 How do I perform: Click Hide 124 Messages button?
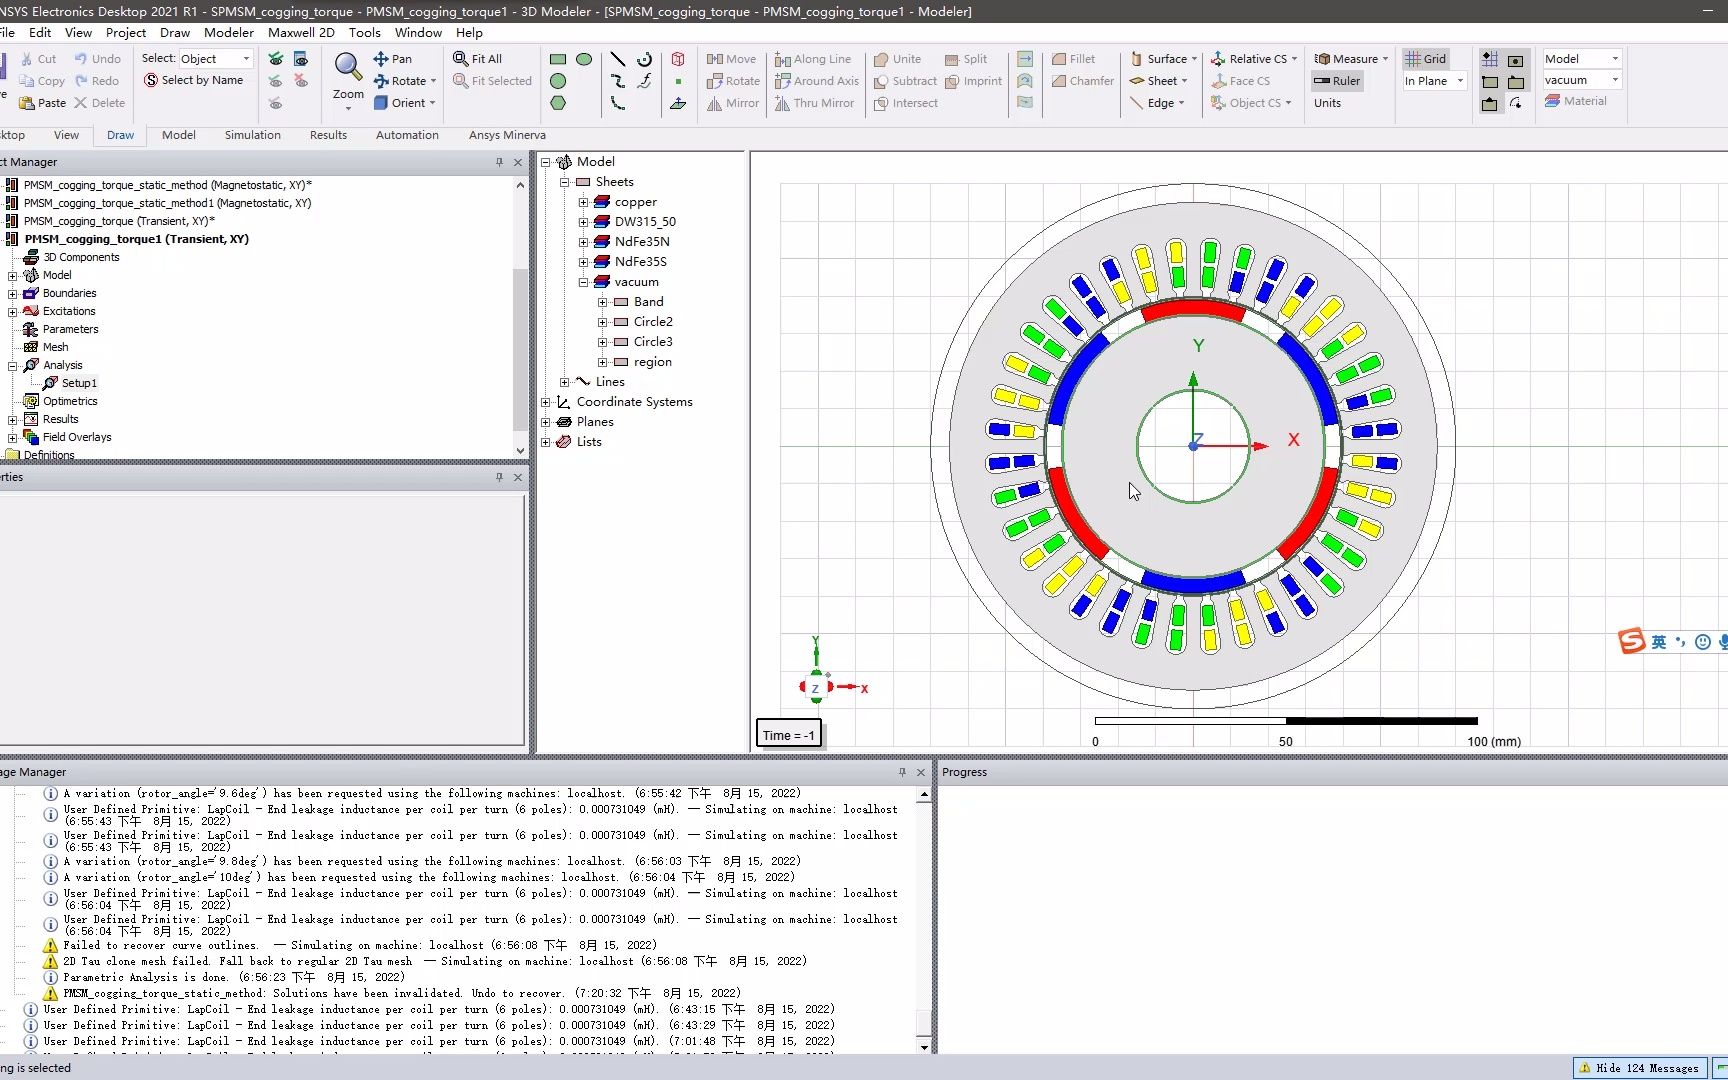pyautogui.click(x=1639, y=1068)
